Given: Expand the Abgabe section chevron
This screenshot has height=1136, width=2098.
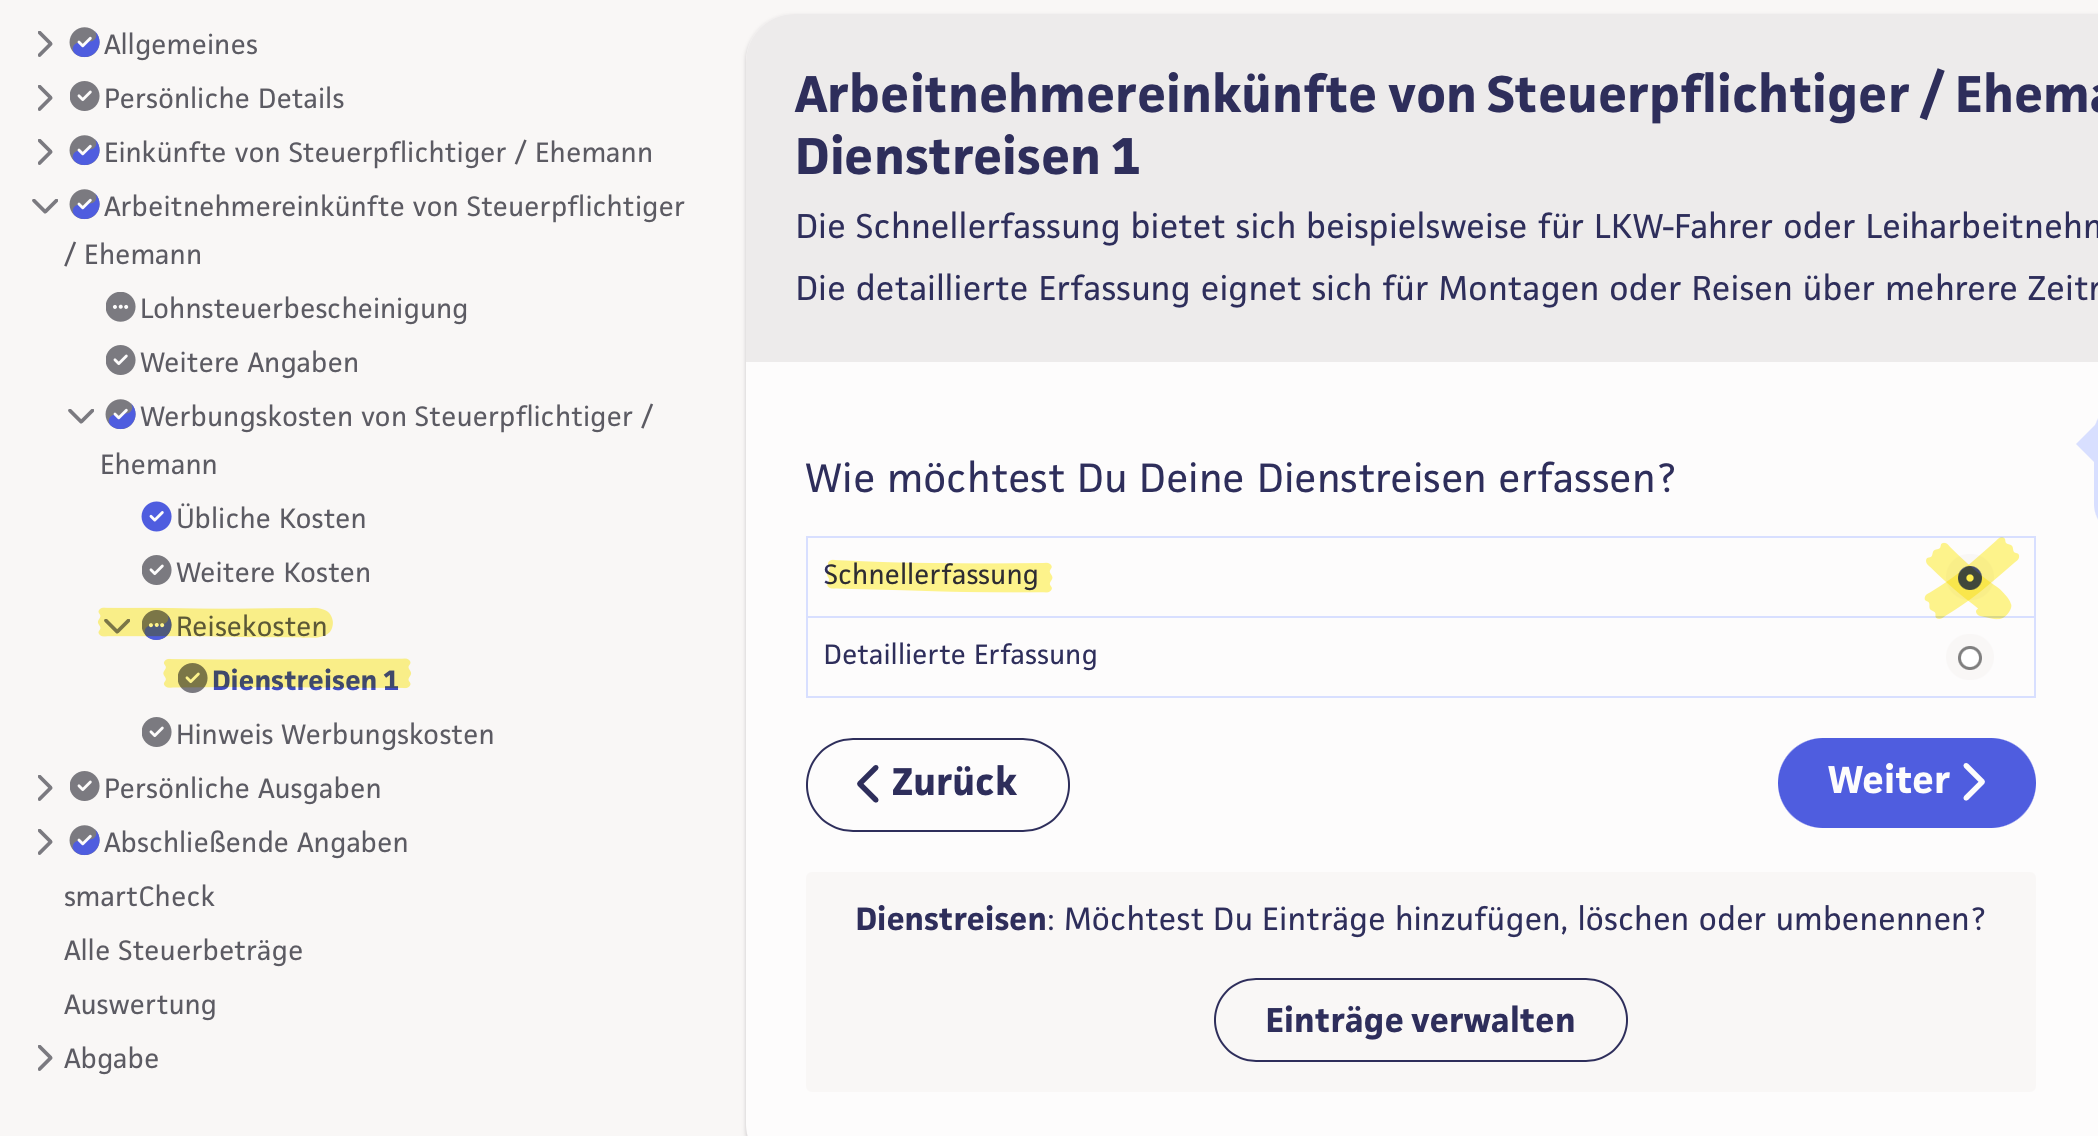Looking at the screenshot, I should 44,1058.
